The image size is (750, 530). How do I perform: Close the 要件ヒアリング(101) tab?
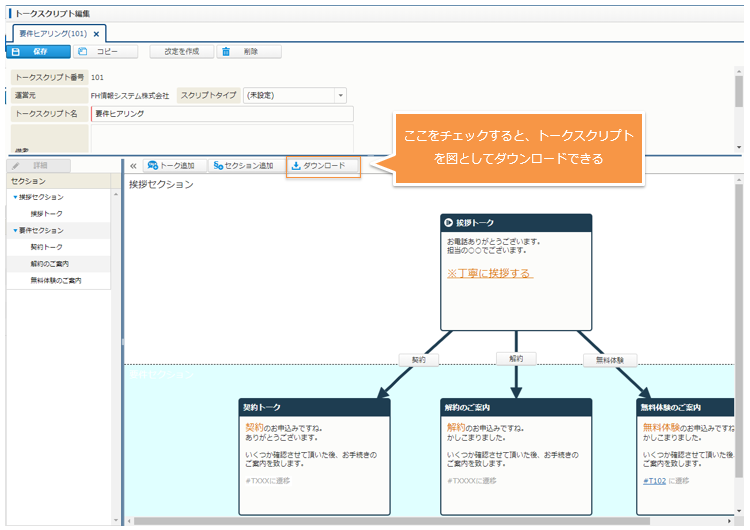pos(96,34)
